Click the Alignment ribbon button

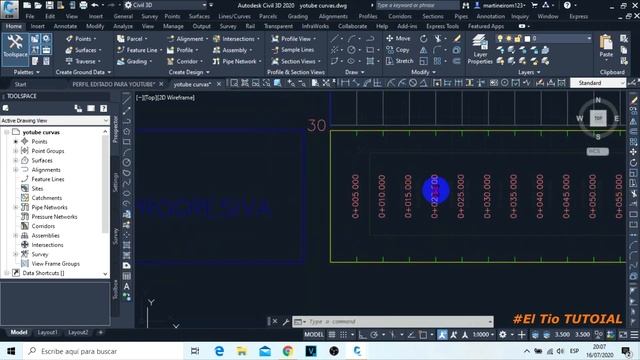[187, 39]
